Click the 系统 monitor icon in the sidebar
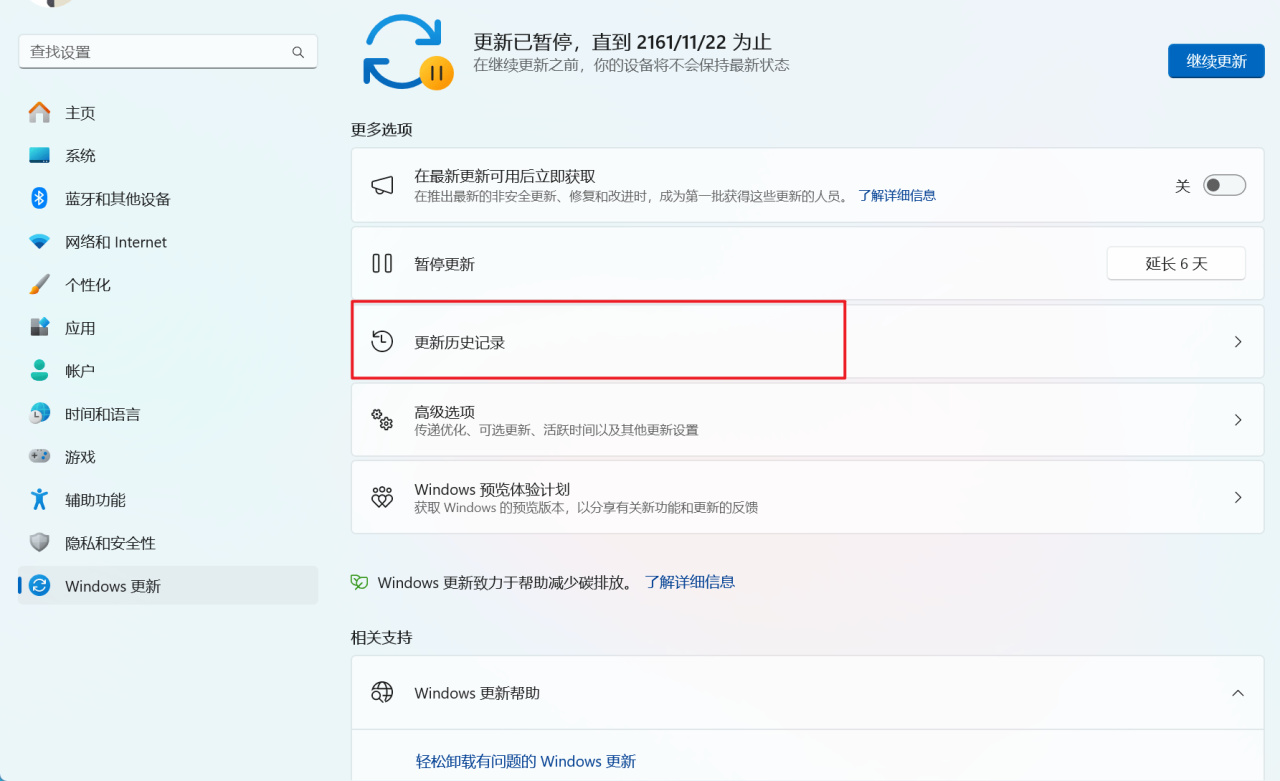The image size is (1280, 781). point(39,156)
